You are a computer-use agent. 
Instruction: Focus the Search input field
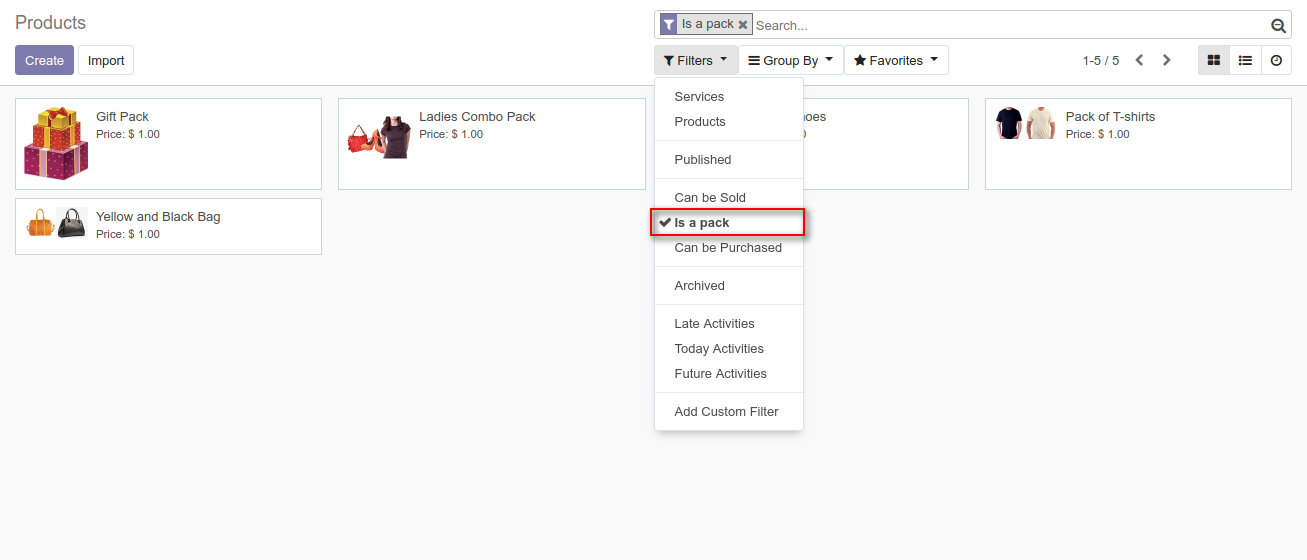coord(1010,25)
